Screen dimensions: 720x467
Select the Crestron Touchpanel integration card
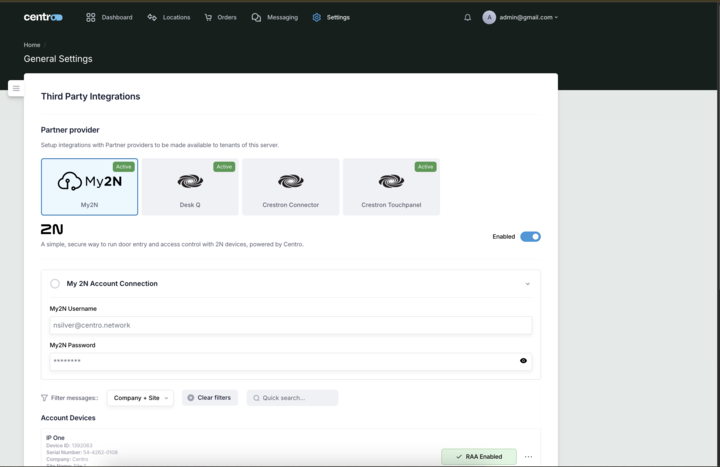tap(391, 187)
